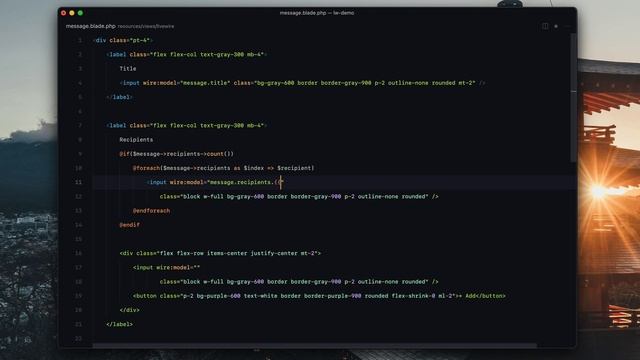Click the label tag on line 2
This screenshot has width=640, height=360.
[186, 54]
